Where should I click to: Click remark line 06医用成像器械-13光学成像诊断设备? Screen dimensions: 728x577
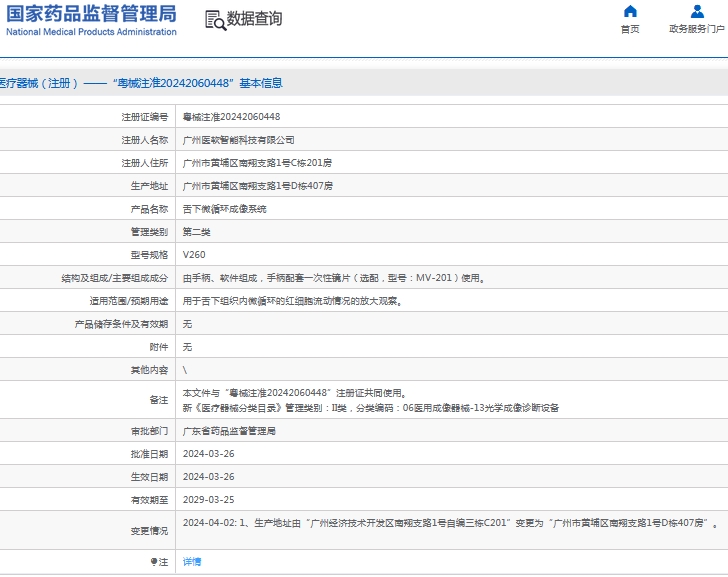(370, 408)
